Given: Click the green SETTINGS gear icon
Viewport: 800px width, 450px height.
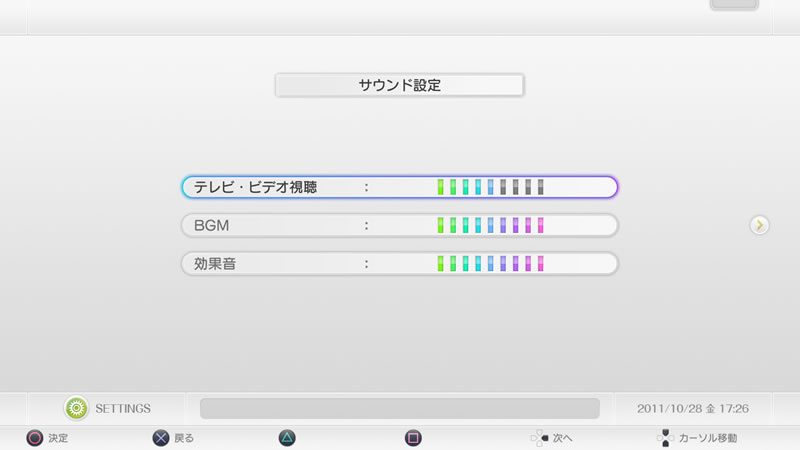Looking at the screenshot, I should click(x=76, y=408).
